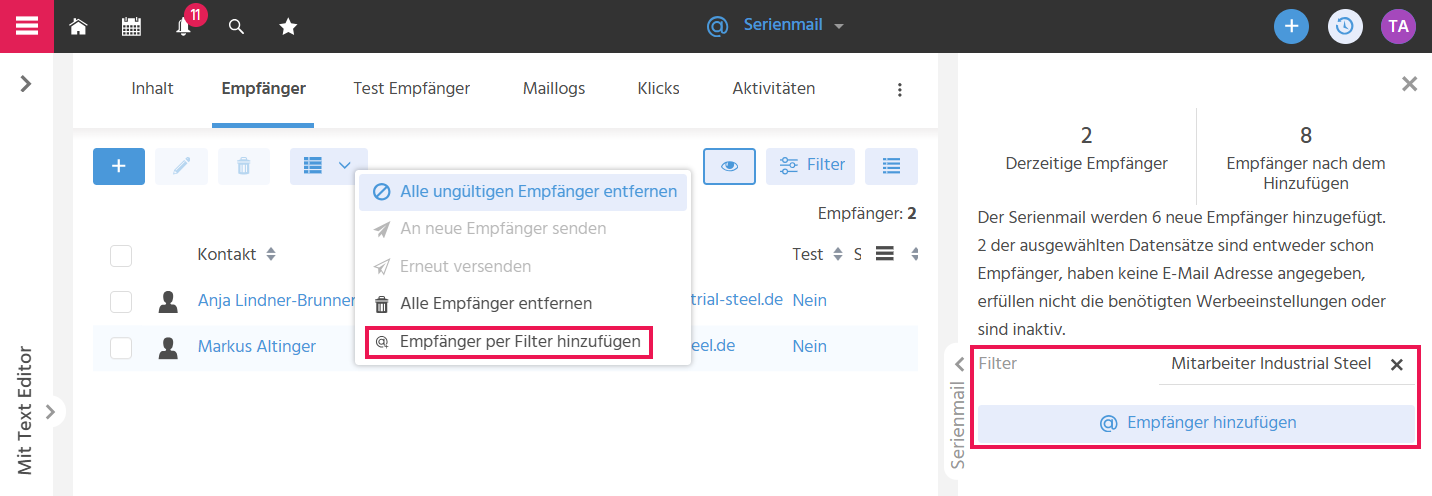The image size is (1432, 496).
Task: Open the Aktivitäten tab
Action: pyautogui.click(x=773, y=88)
